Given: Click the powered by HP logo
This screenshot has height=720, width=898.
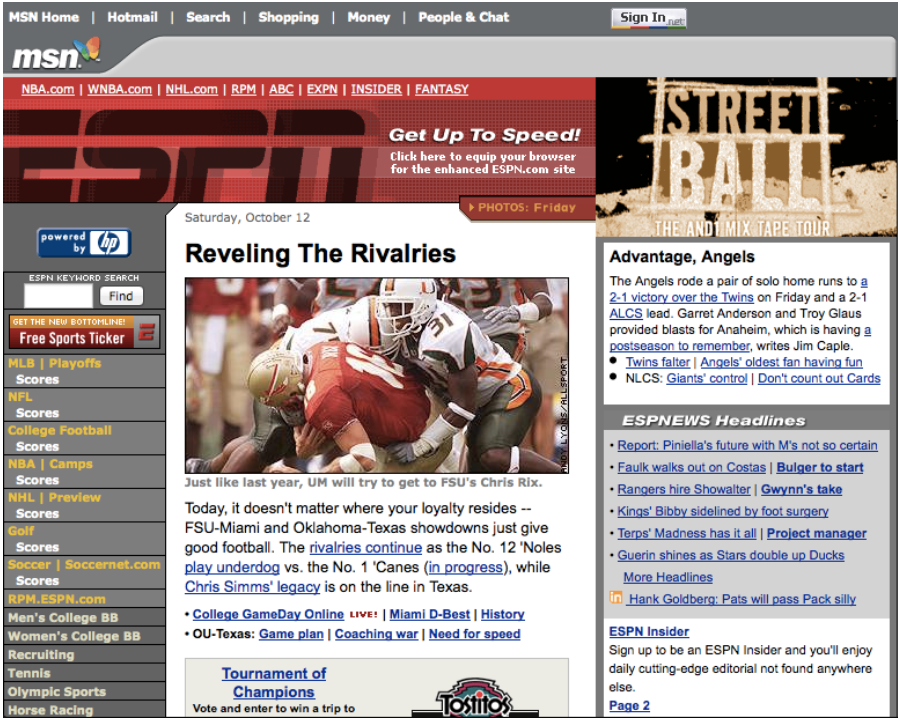Looking at the screenshot, I should [84, 243].
